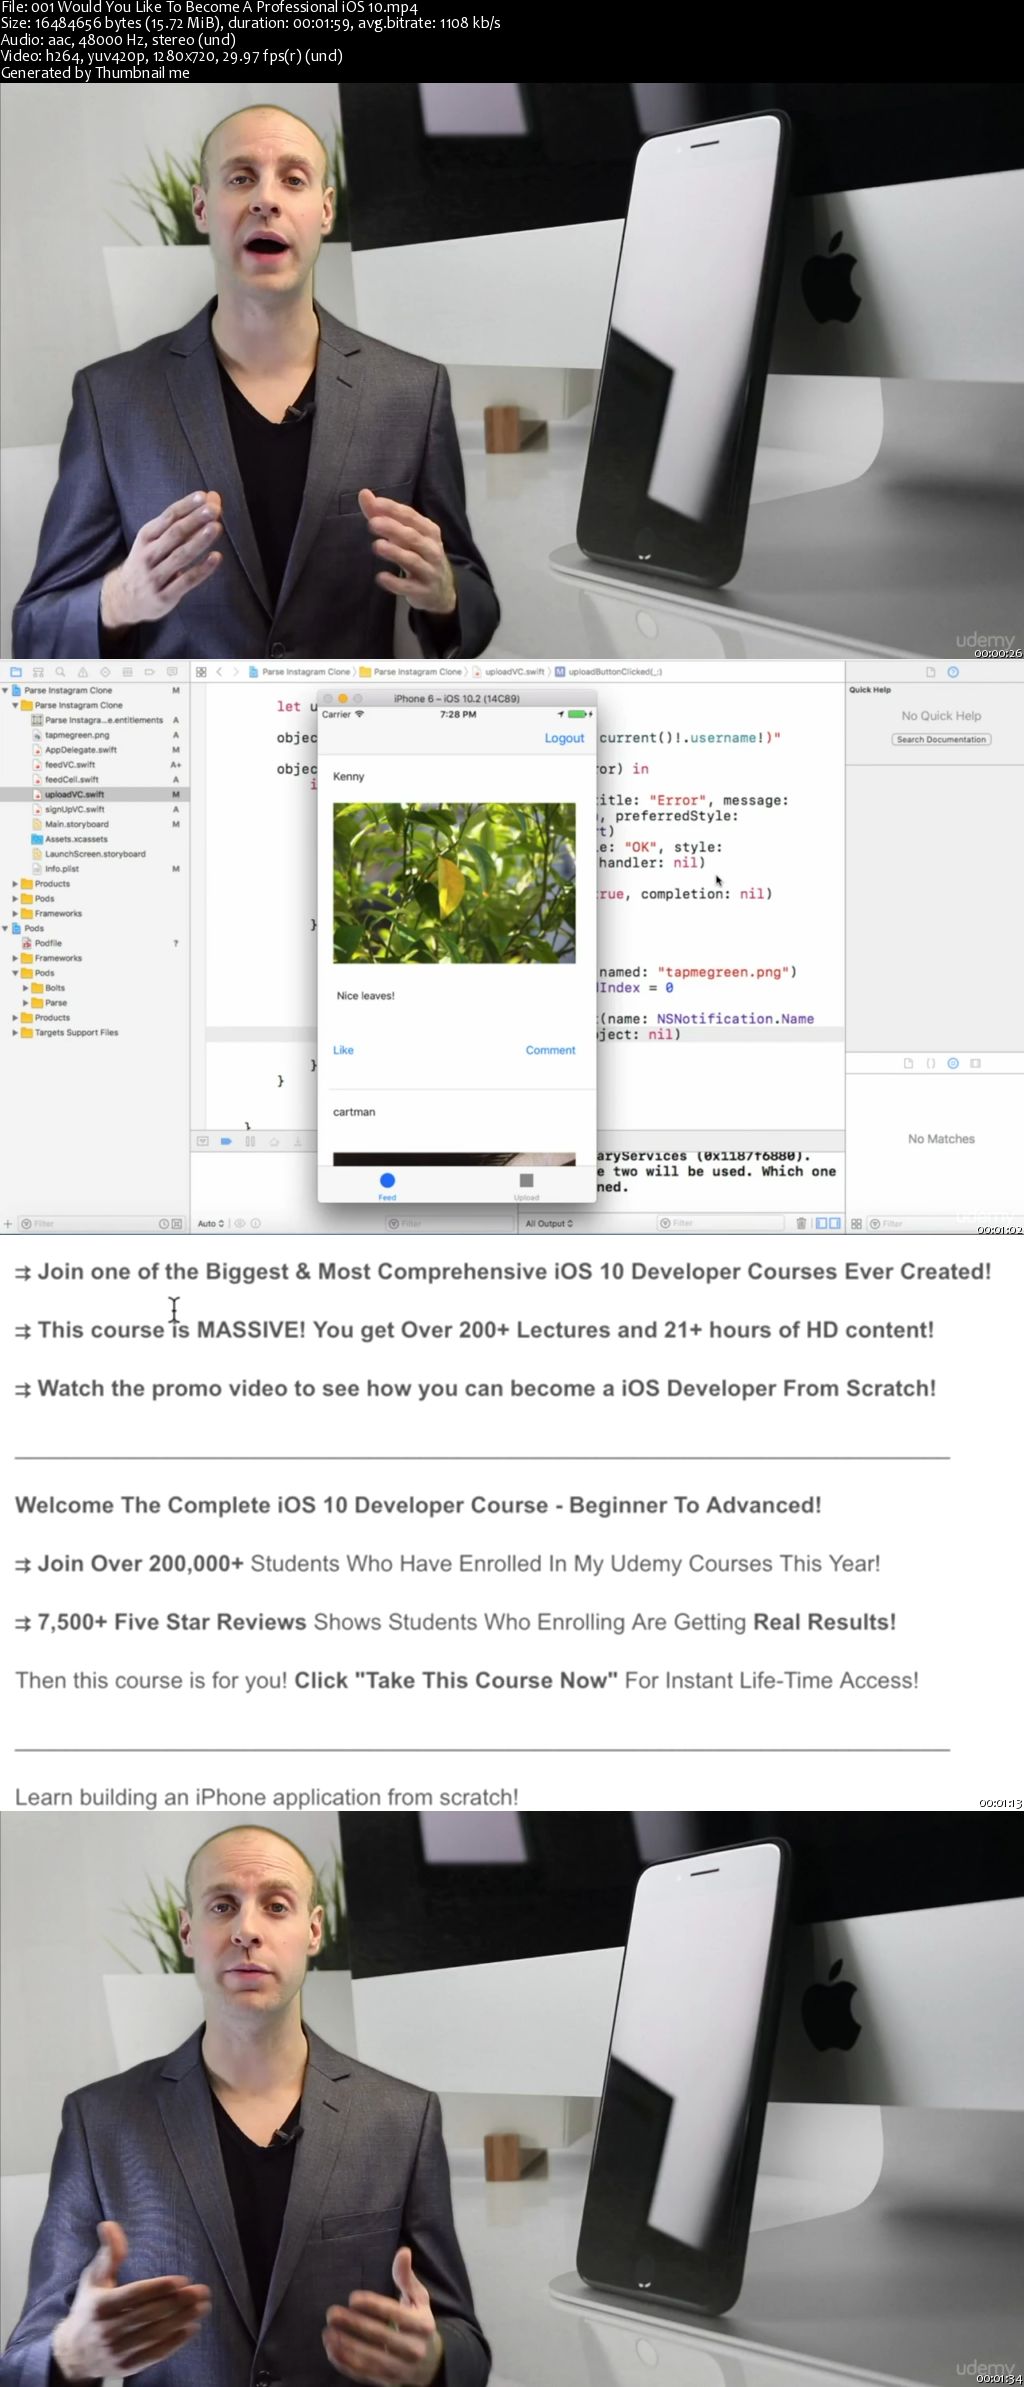Viewport: 1024px width, 2387px height.
Task: Open the debug navigator icon
Action: (x=127, y=672)
